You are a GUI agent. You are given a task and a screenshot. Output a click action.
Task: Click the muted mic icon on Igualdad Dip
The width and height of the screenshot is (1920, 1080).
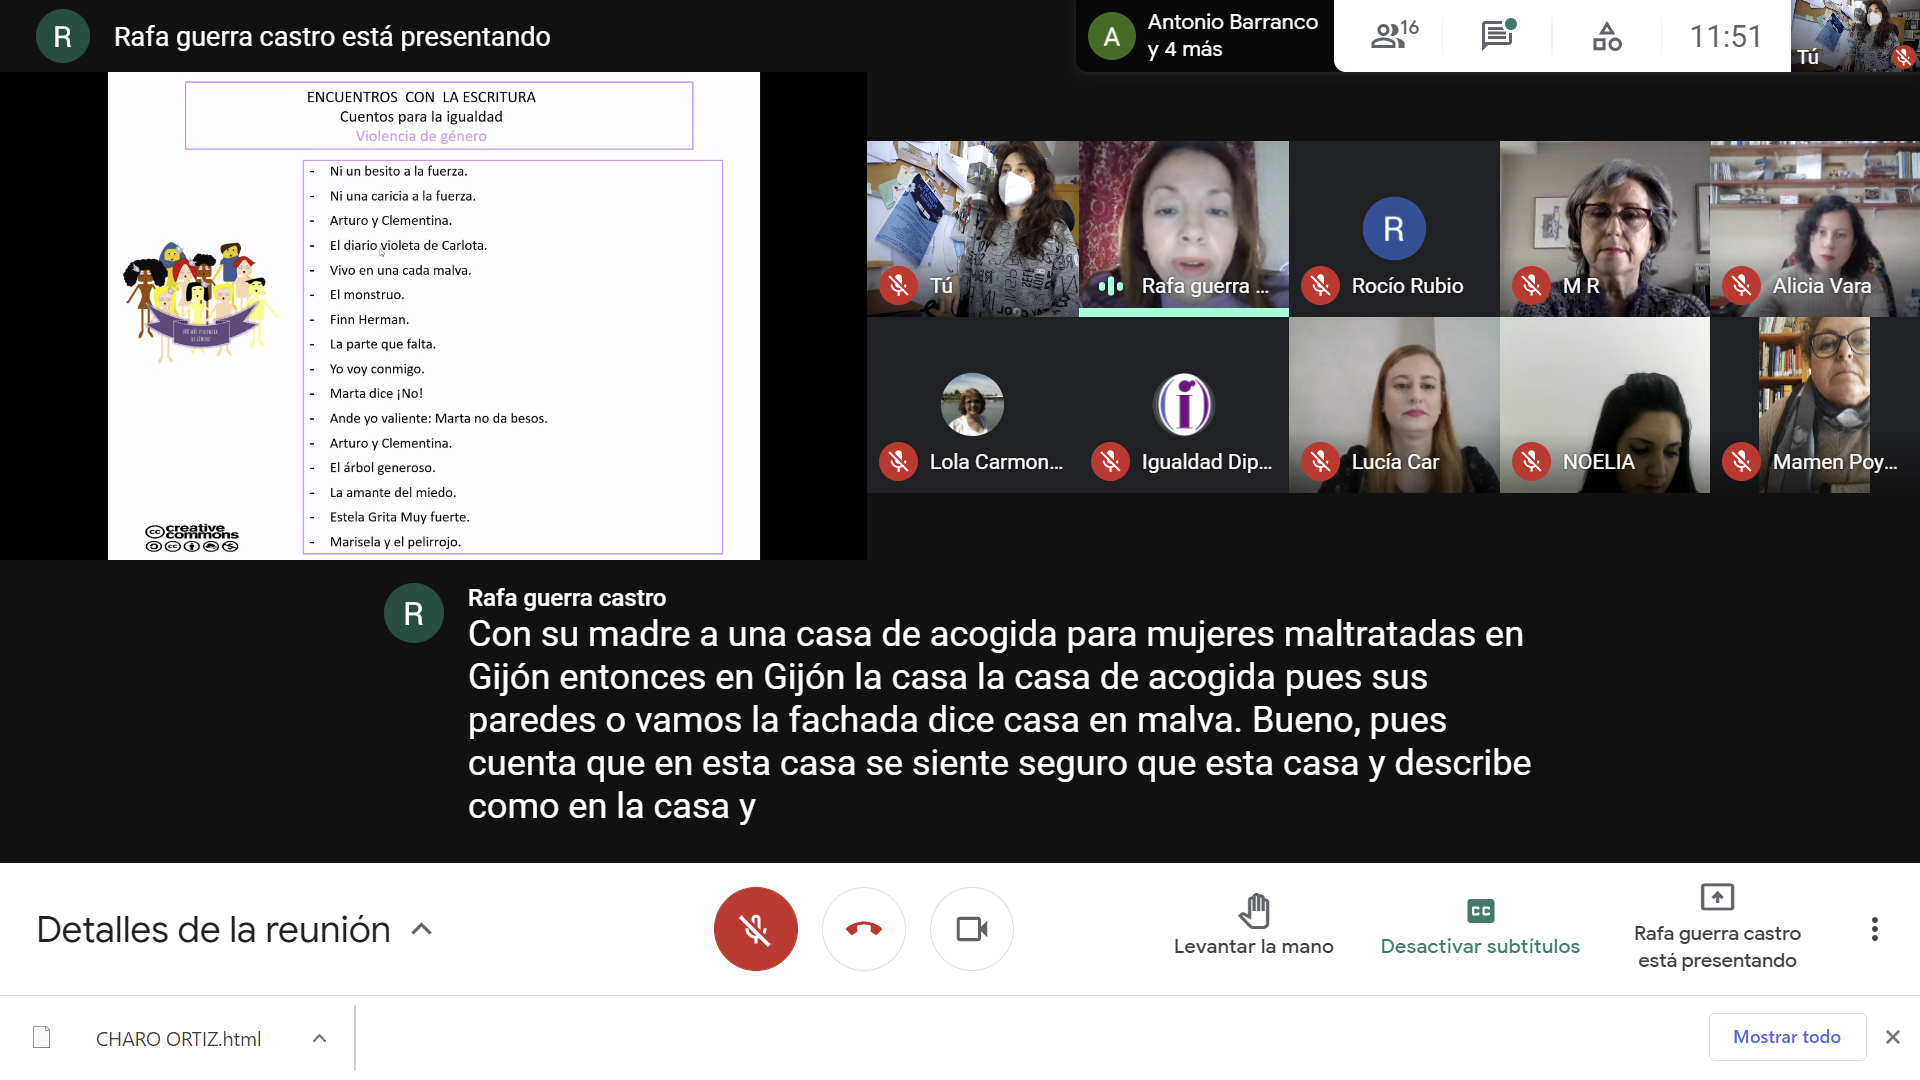[1110, 462]
